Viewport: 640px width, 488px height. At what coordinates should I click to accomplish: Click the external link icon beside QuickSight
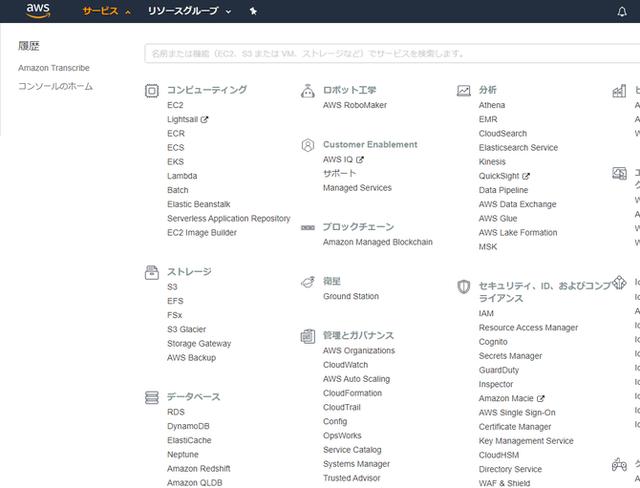(x=526, y=176)
